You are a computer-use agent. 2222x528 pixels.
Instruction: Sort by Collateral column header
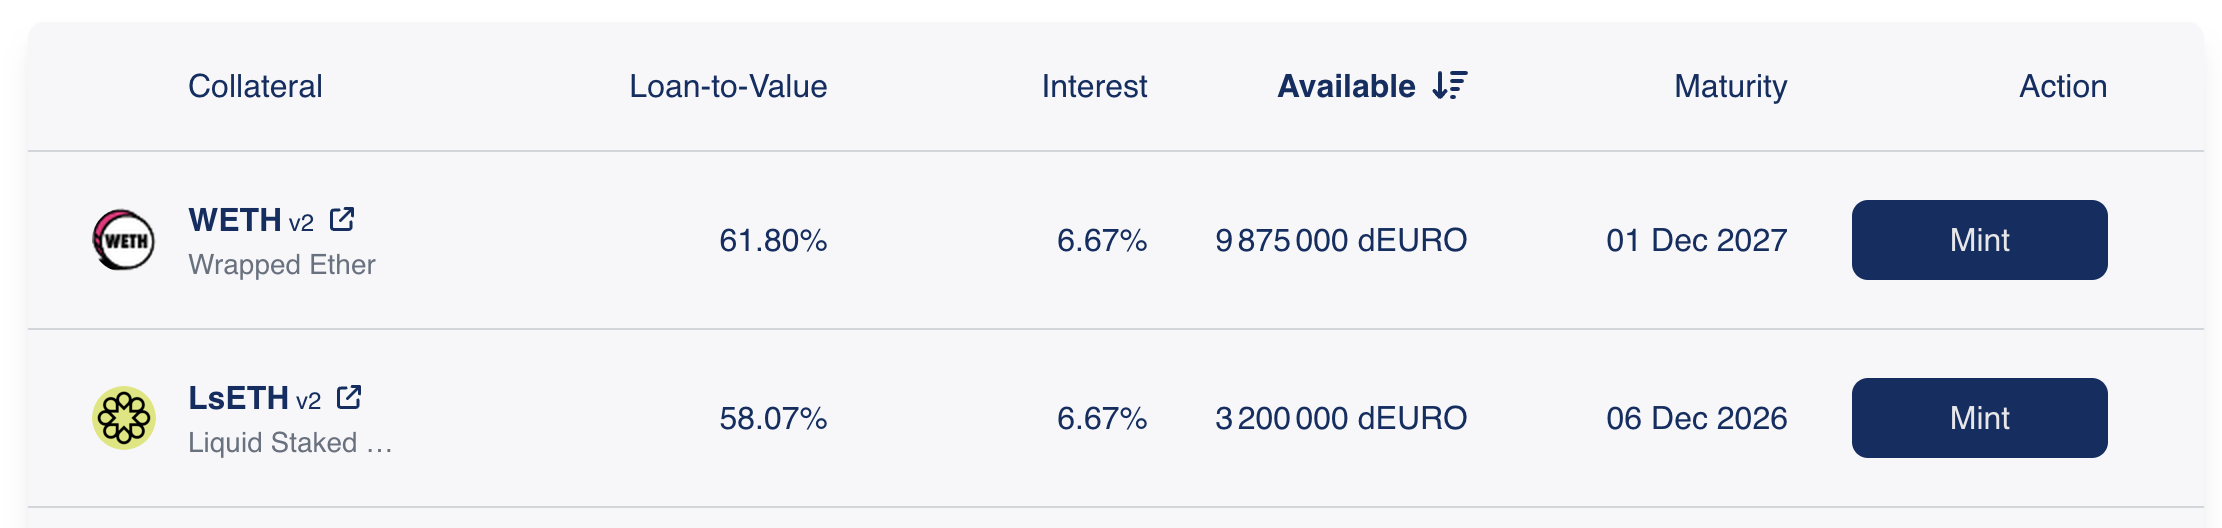coord(255,87)
